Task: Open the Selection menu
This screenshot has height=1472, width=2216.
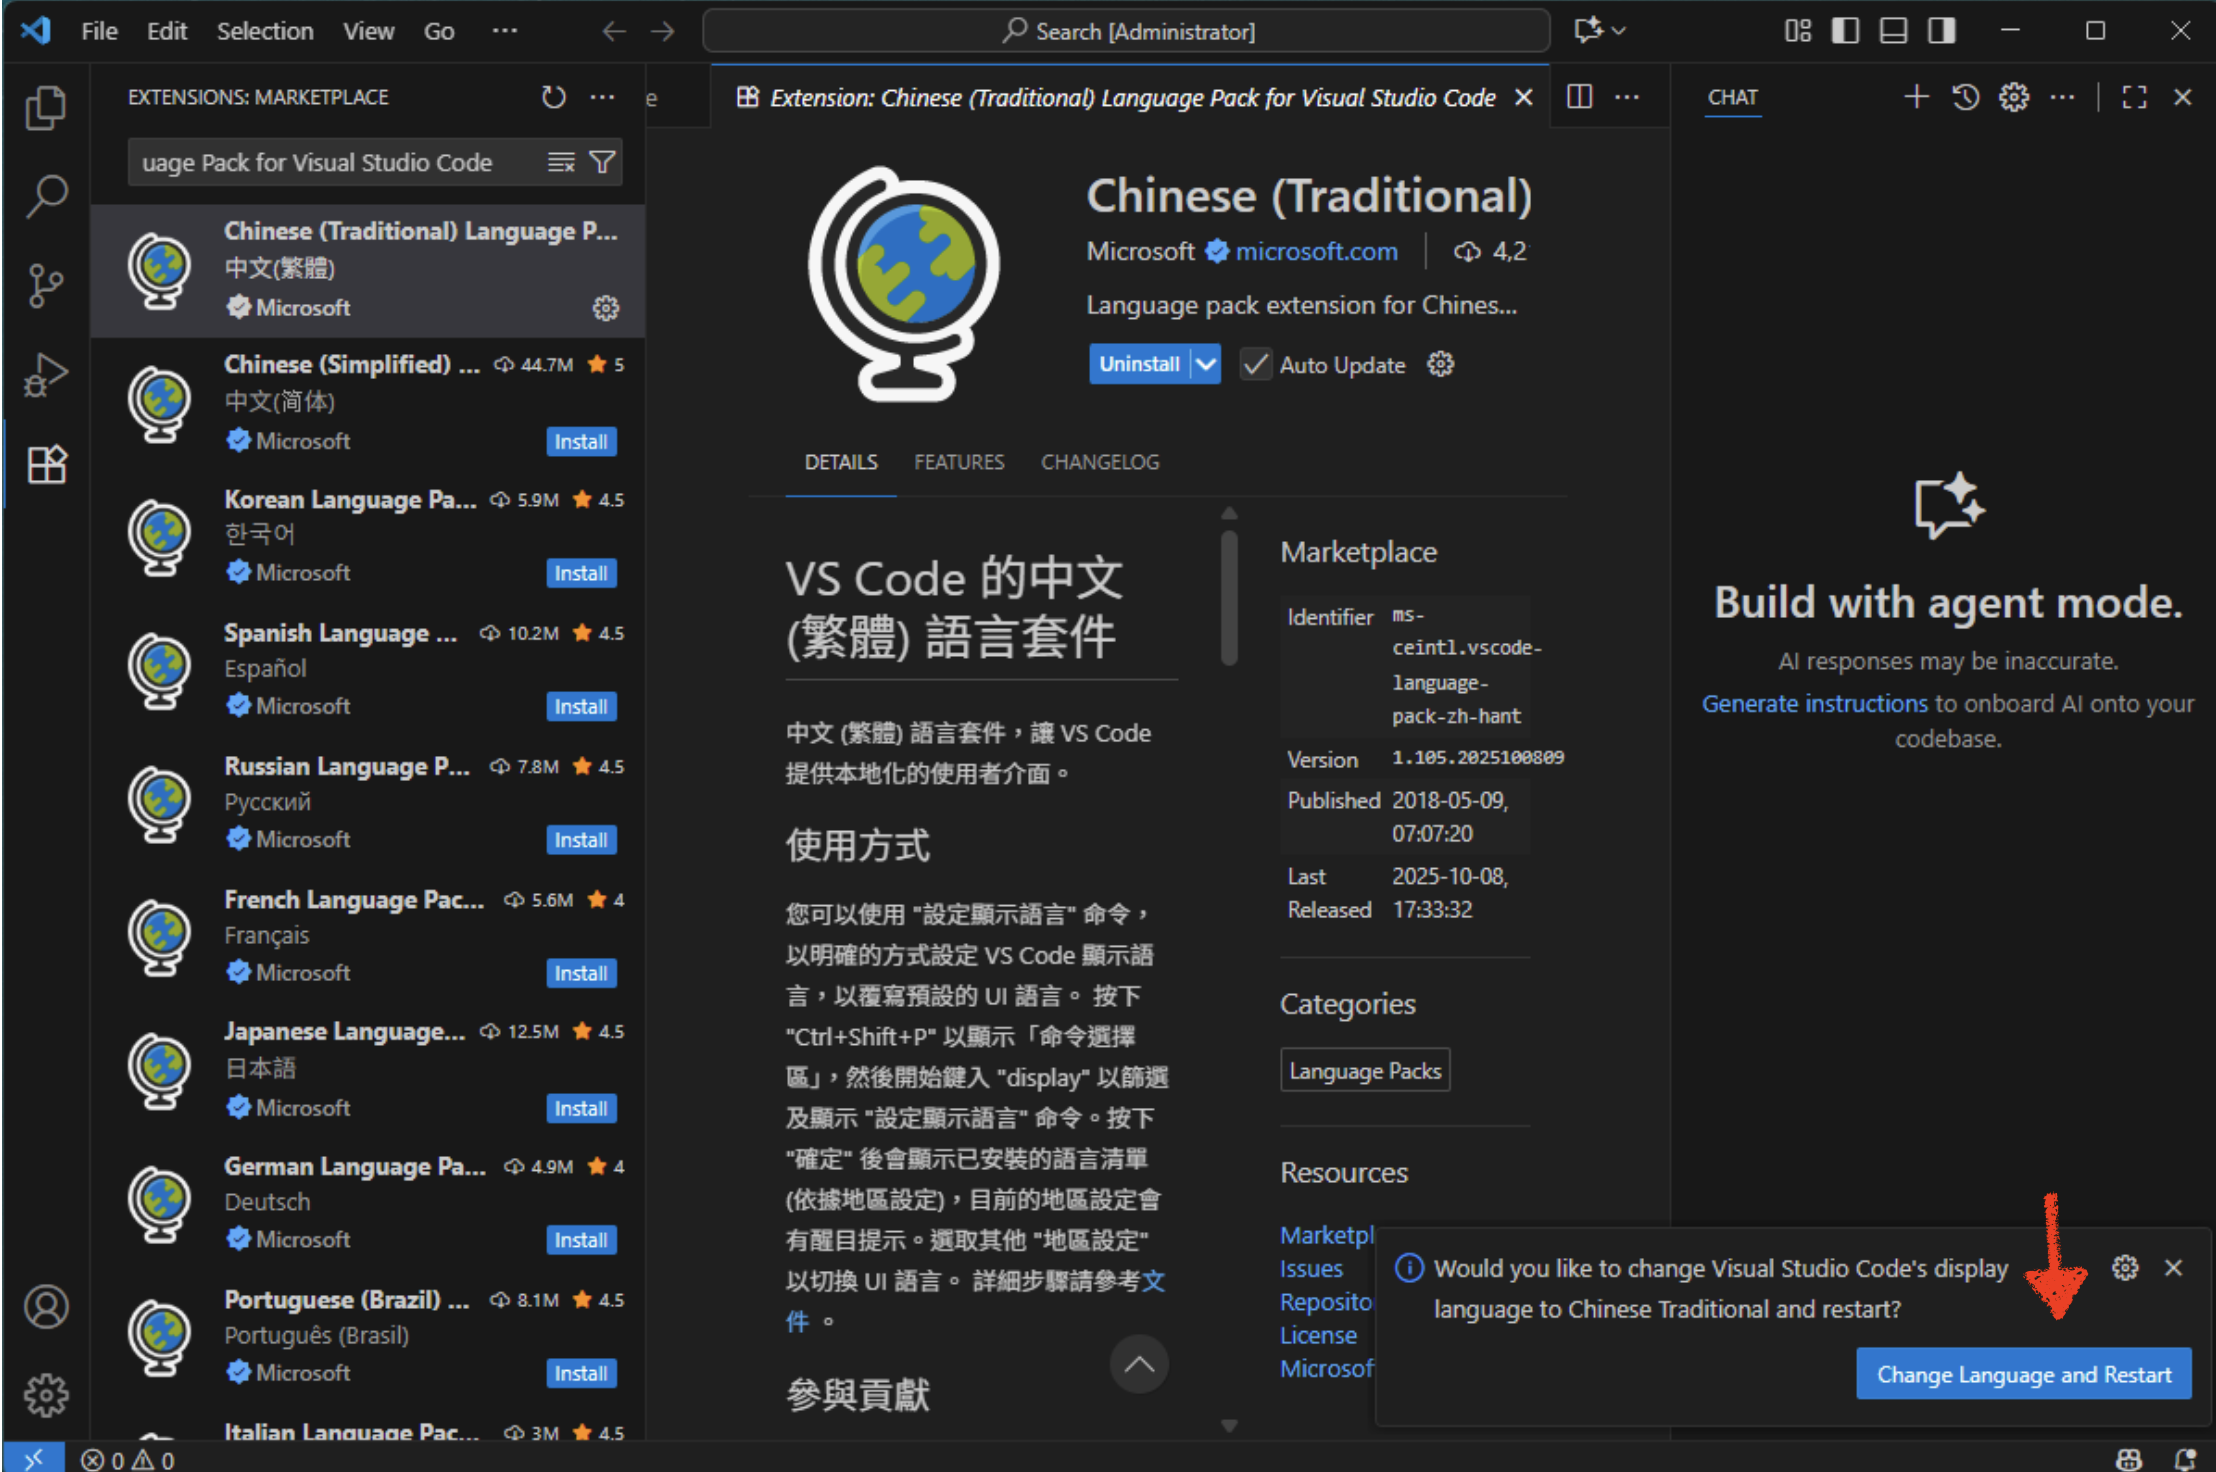Action: [265, 31]
